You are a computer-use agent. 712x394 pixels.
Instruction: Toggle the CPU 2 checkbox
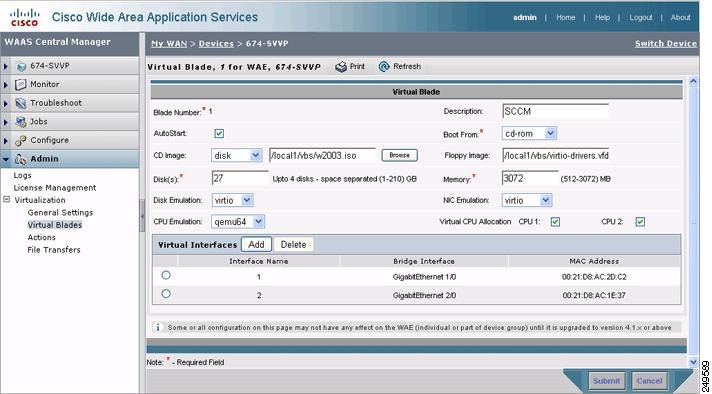point(640,222)
